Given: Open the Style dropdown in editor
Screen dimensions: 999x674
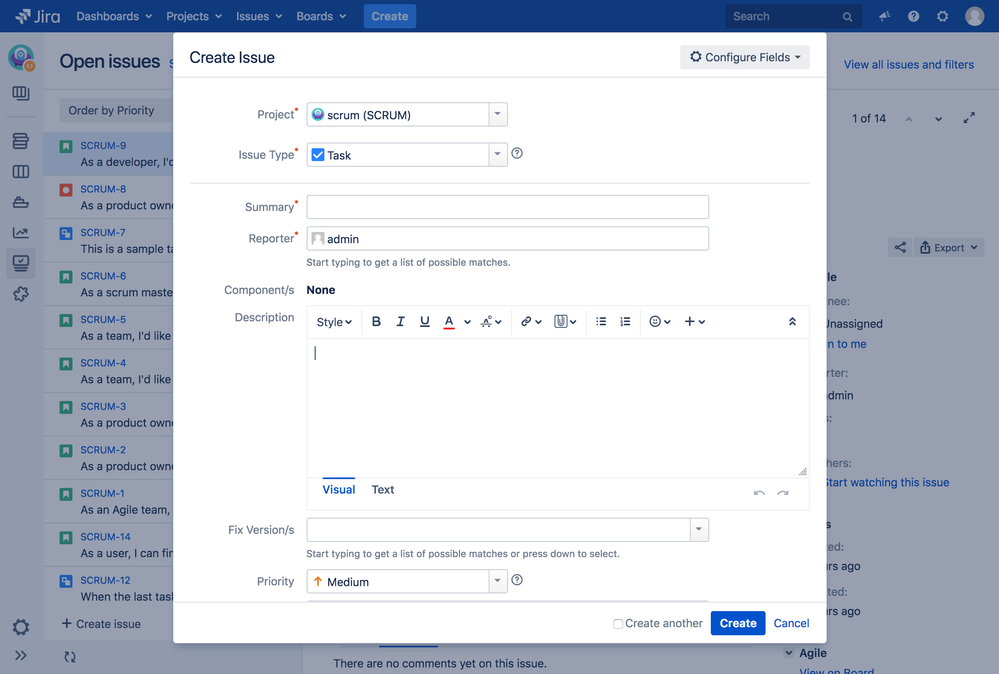Looking at the screenshot, I should pos(334,322).
